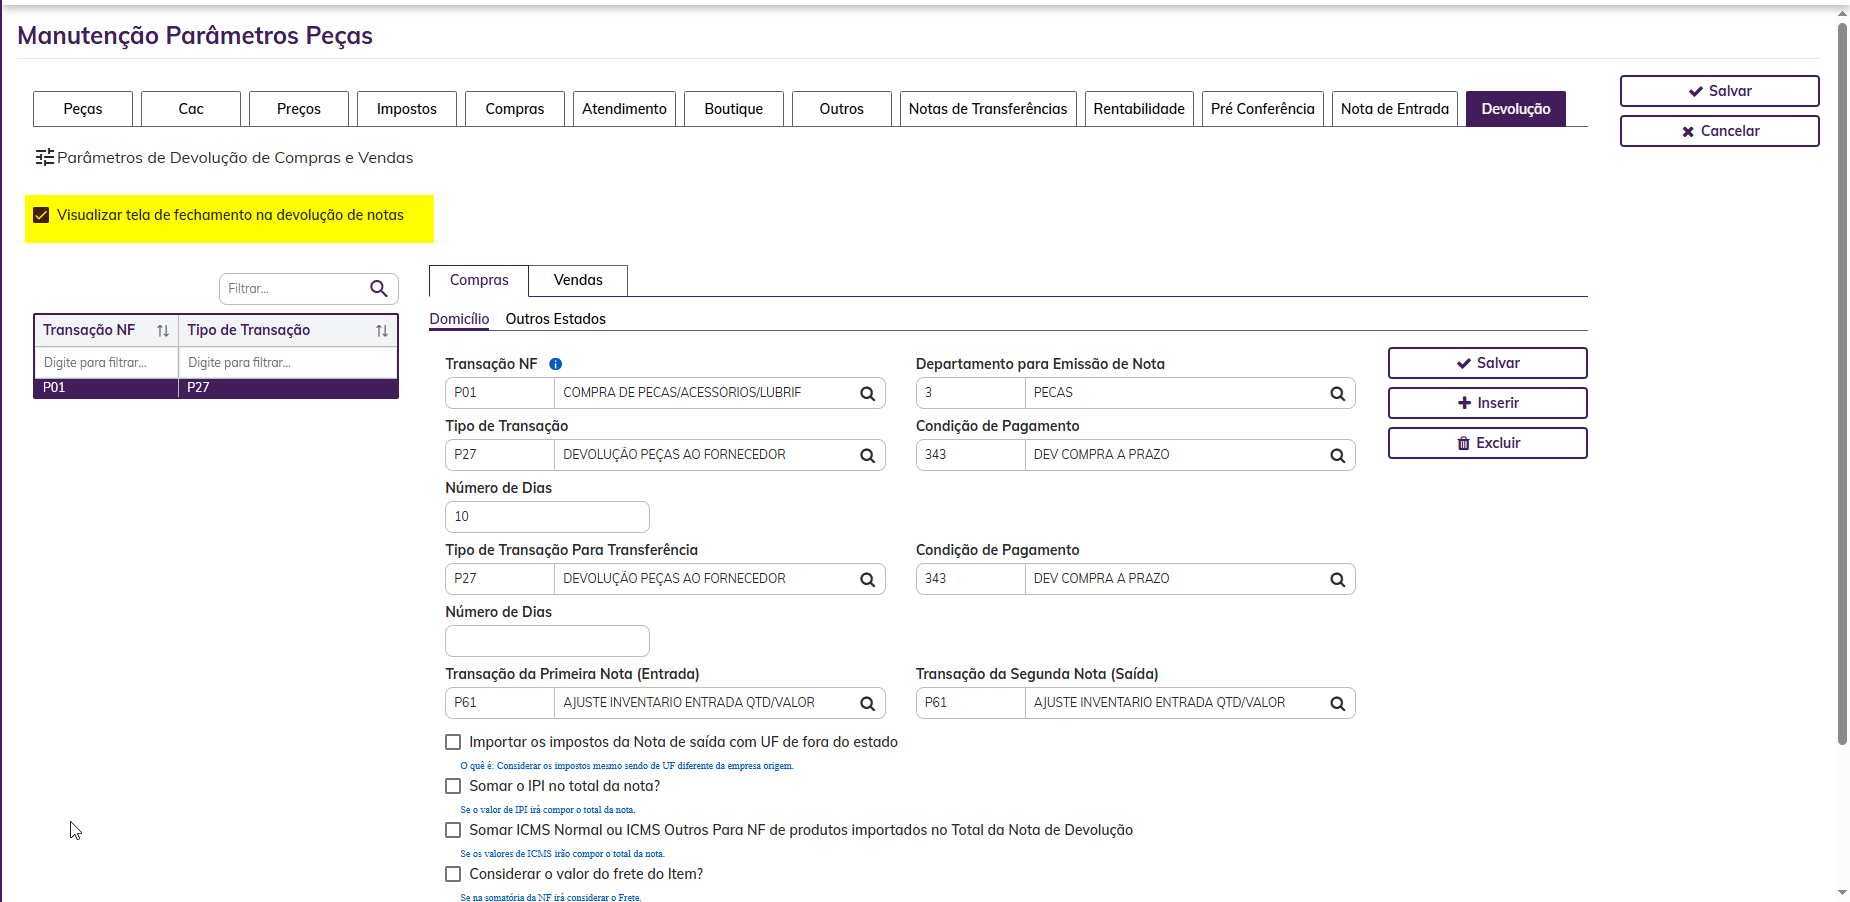
Task: Uncheck Visualizar tela de fechamento checkbox
Action: [41, 215]
